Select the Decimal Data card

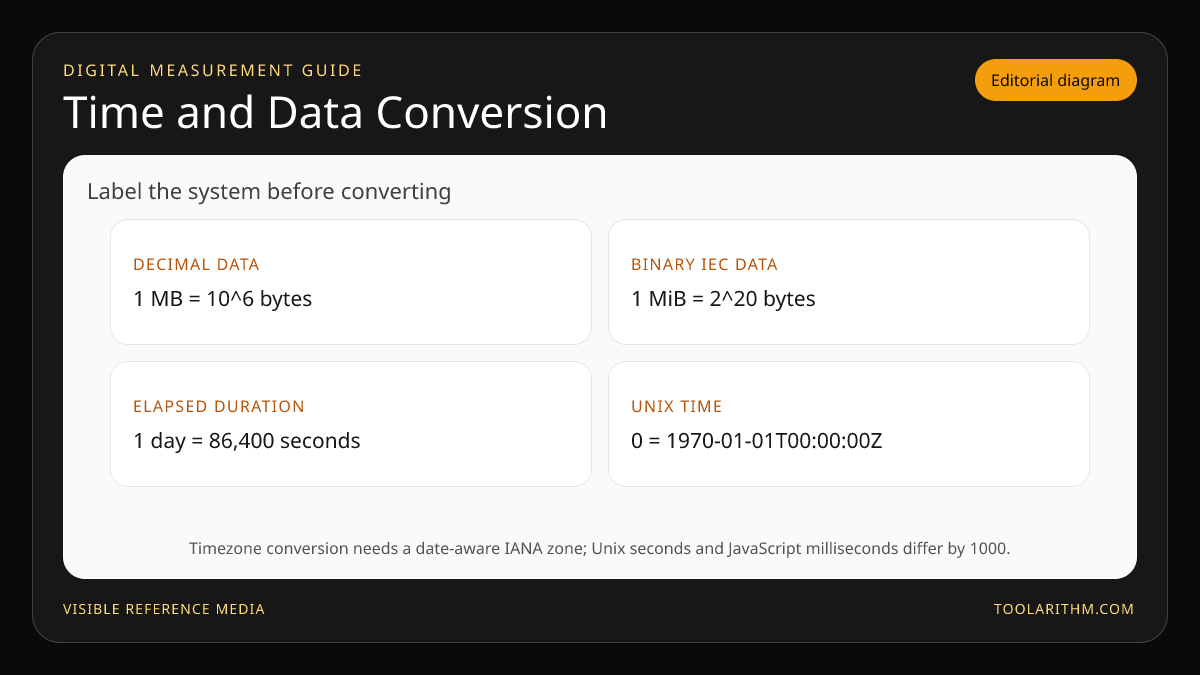351,282
